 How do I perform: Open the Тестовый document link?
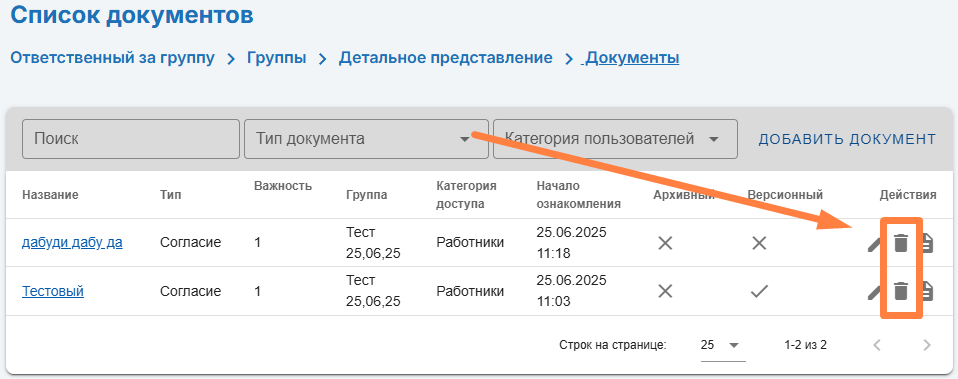pos(53,291)
